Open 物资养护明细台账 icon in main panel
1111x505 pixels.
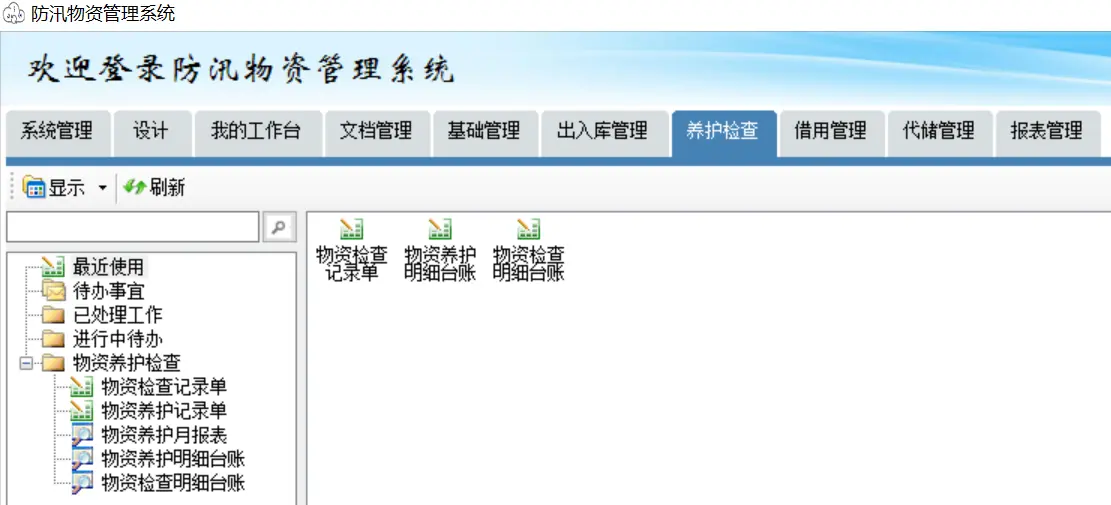click(x=439, y=230)
